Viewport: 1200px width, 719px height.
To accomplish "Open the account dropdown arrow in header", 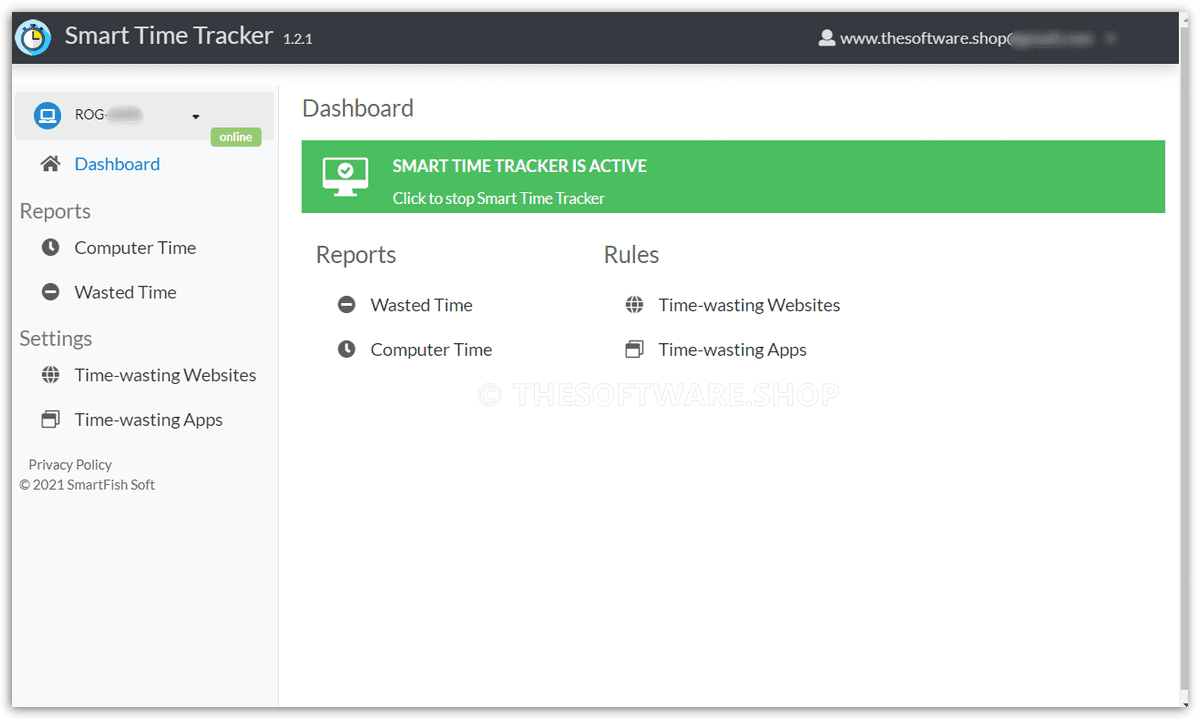I will click(1110, 39).
